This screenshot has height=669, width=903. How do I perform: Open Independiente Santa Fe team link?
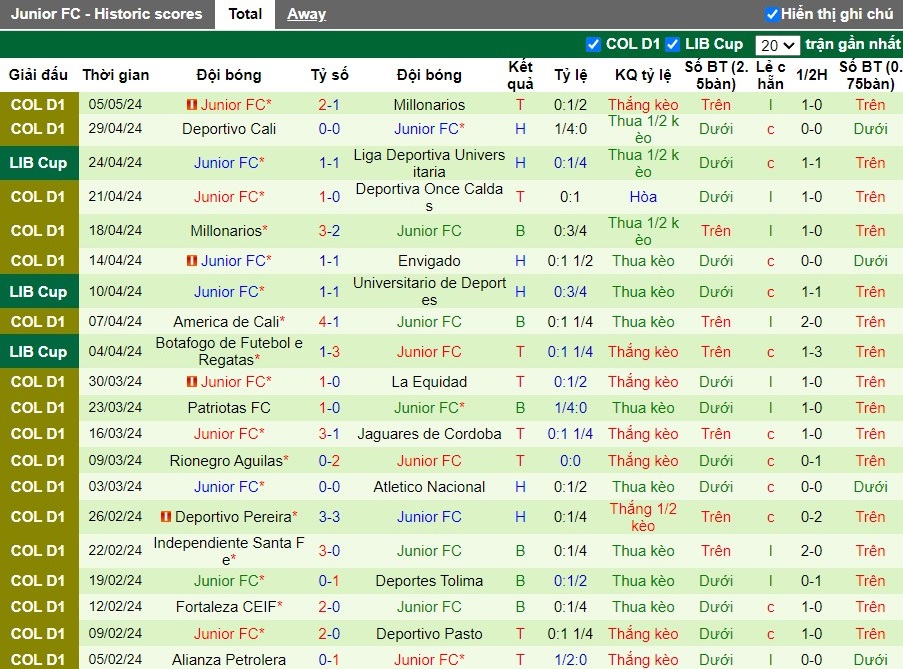[229, 551]
